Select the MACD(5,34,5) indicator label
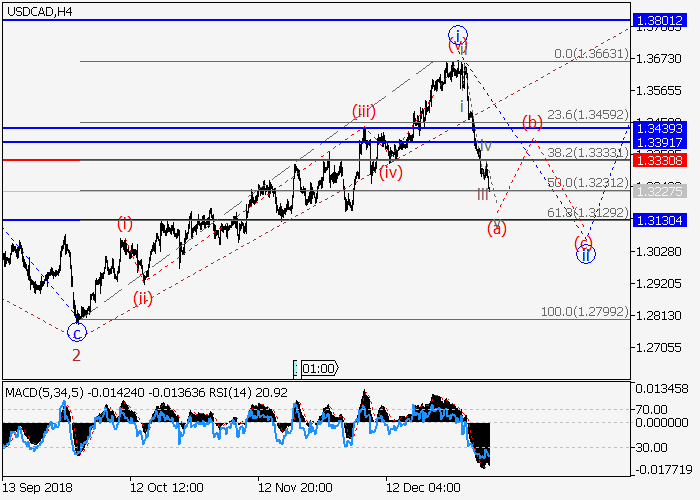 tap(42, 392)
